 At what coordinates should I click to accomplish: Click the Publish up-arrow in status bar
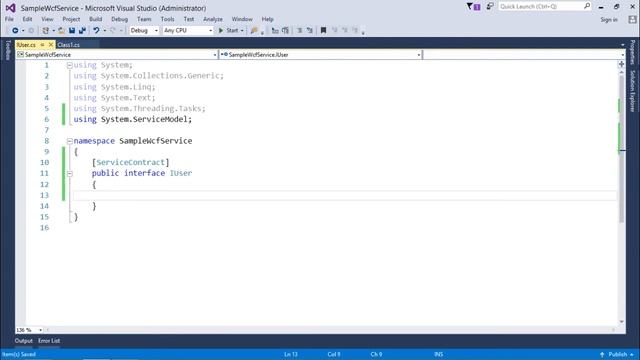[602, 354]
